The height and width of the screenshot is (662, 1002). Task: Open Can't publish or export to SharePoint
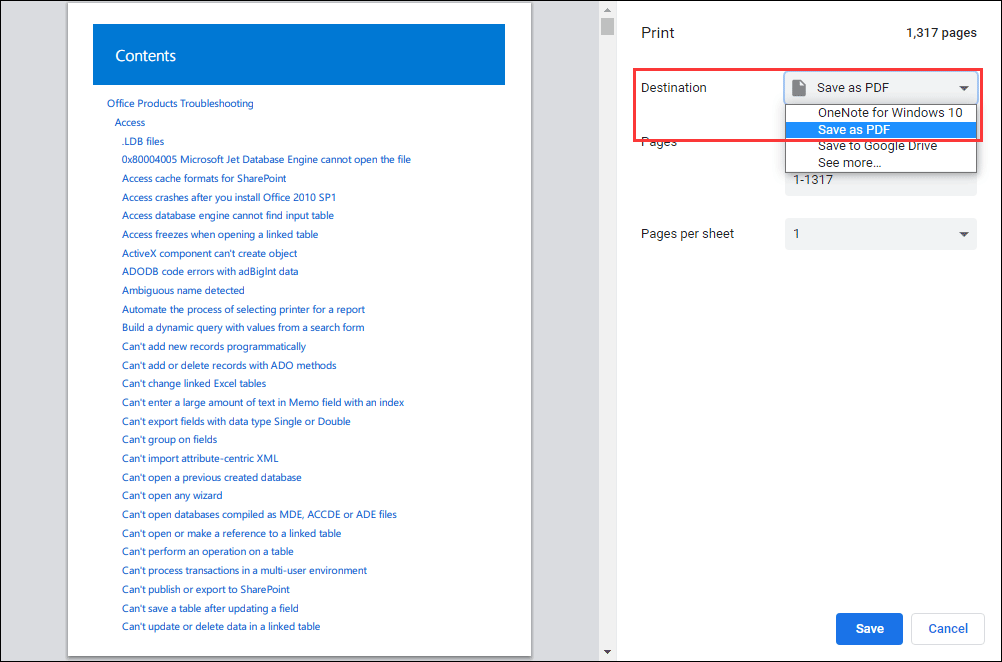(x=206, y=590)
